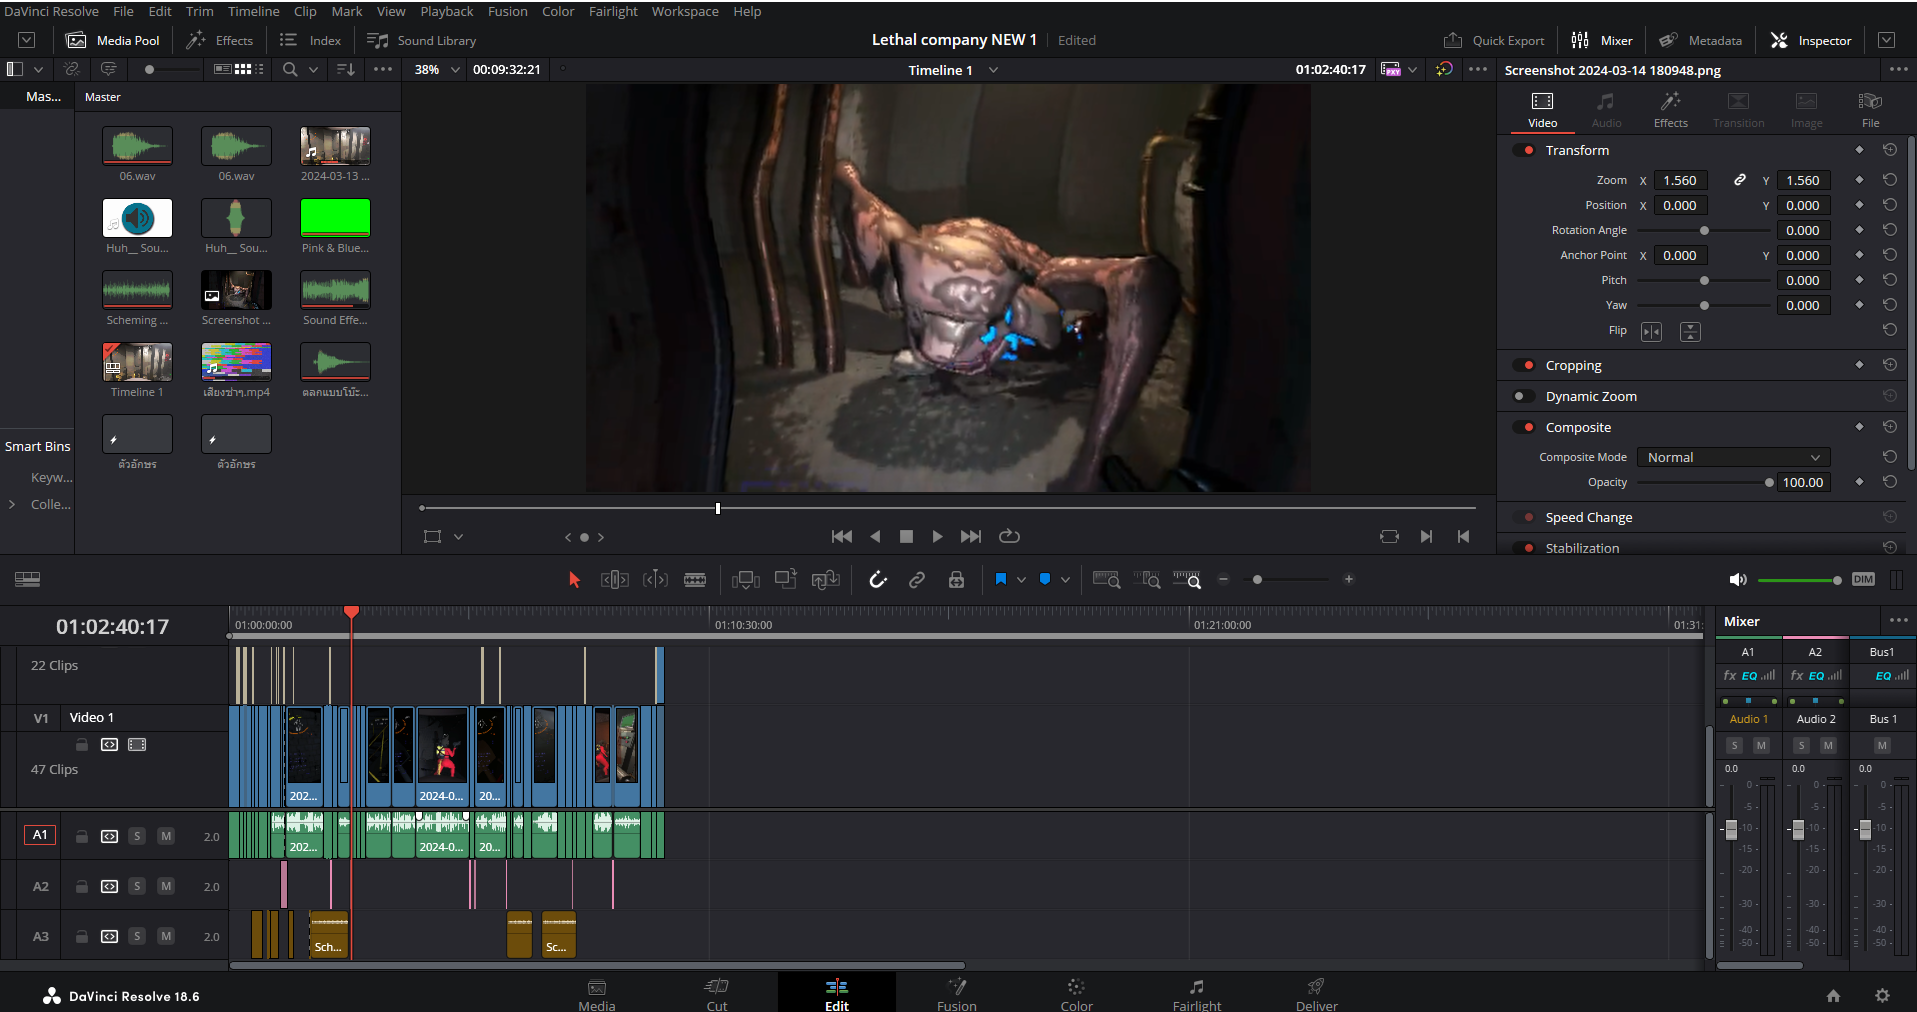Solo audio track A1

tap(137, 836)
